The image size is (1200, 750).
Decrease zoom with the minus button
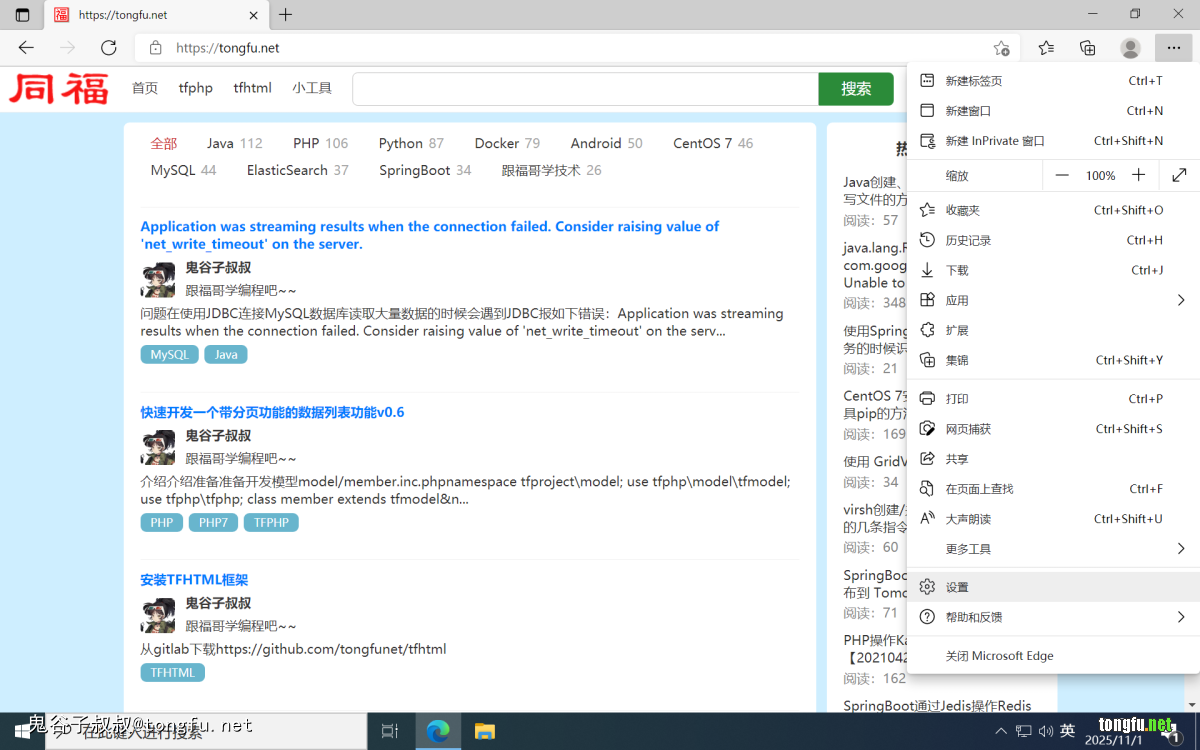coord(1062,175)
